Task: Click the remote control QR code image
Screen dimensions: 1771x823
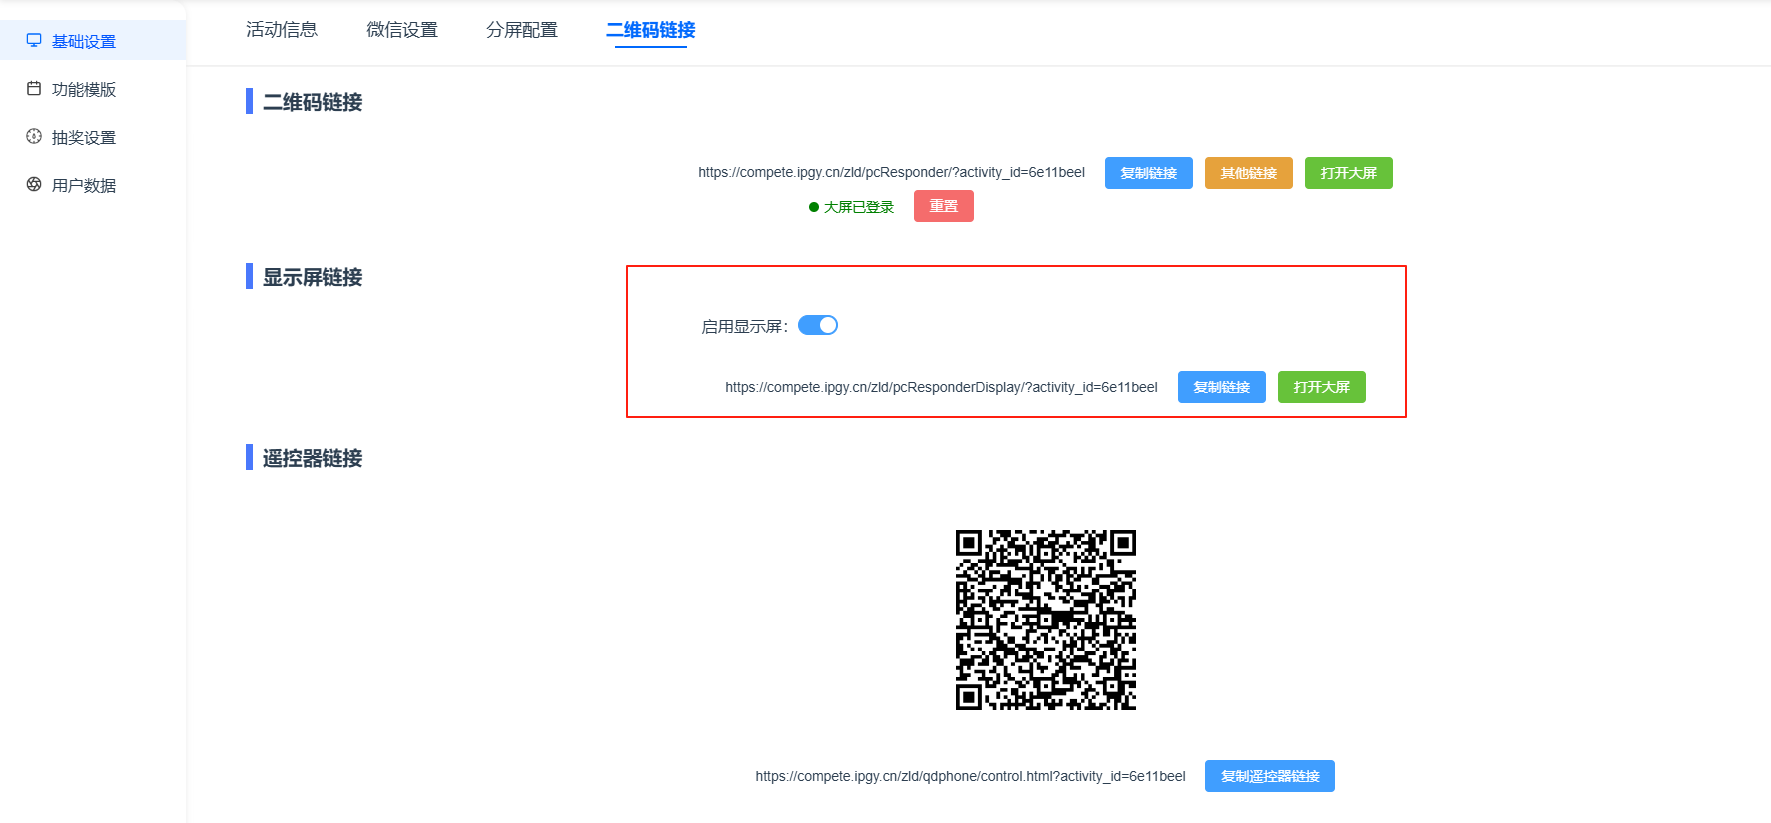Action: (x=1046, y=620)
